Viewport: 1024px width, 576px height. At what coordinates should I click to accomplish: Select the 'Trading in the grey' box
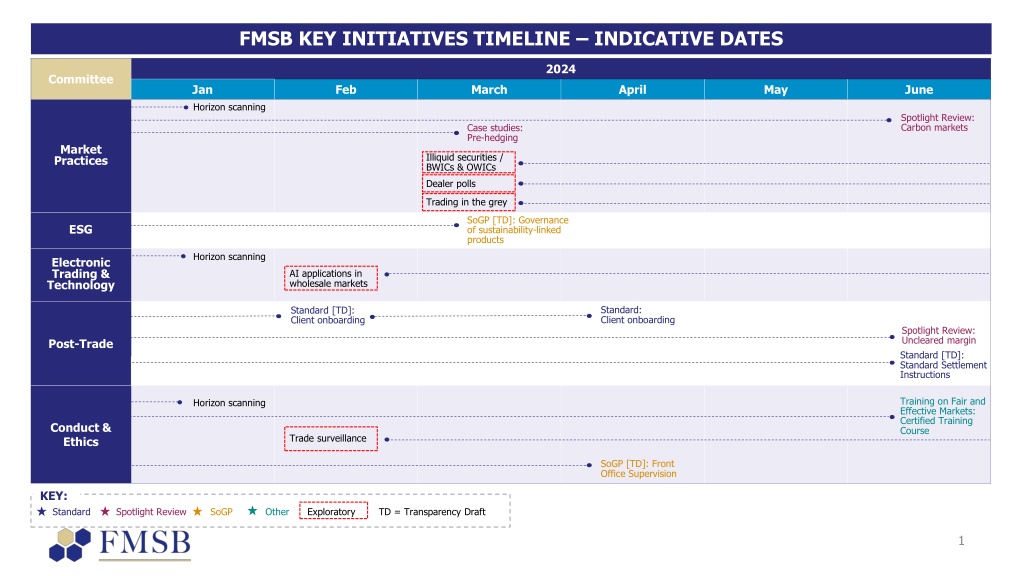pyautogui.click(x=468, y=202)
